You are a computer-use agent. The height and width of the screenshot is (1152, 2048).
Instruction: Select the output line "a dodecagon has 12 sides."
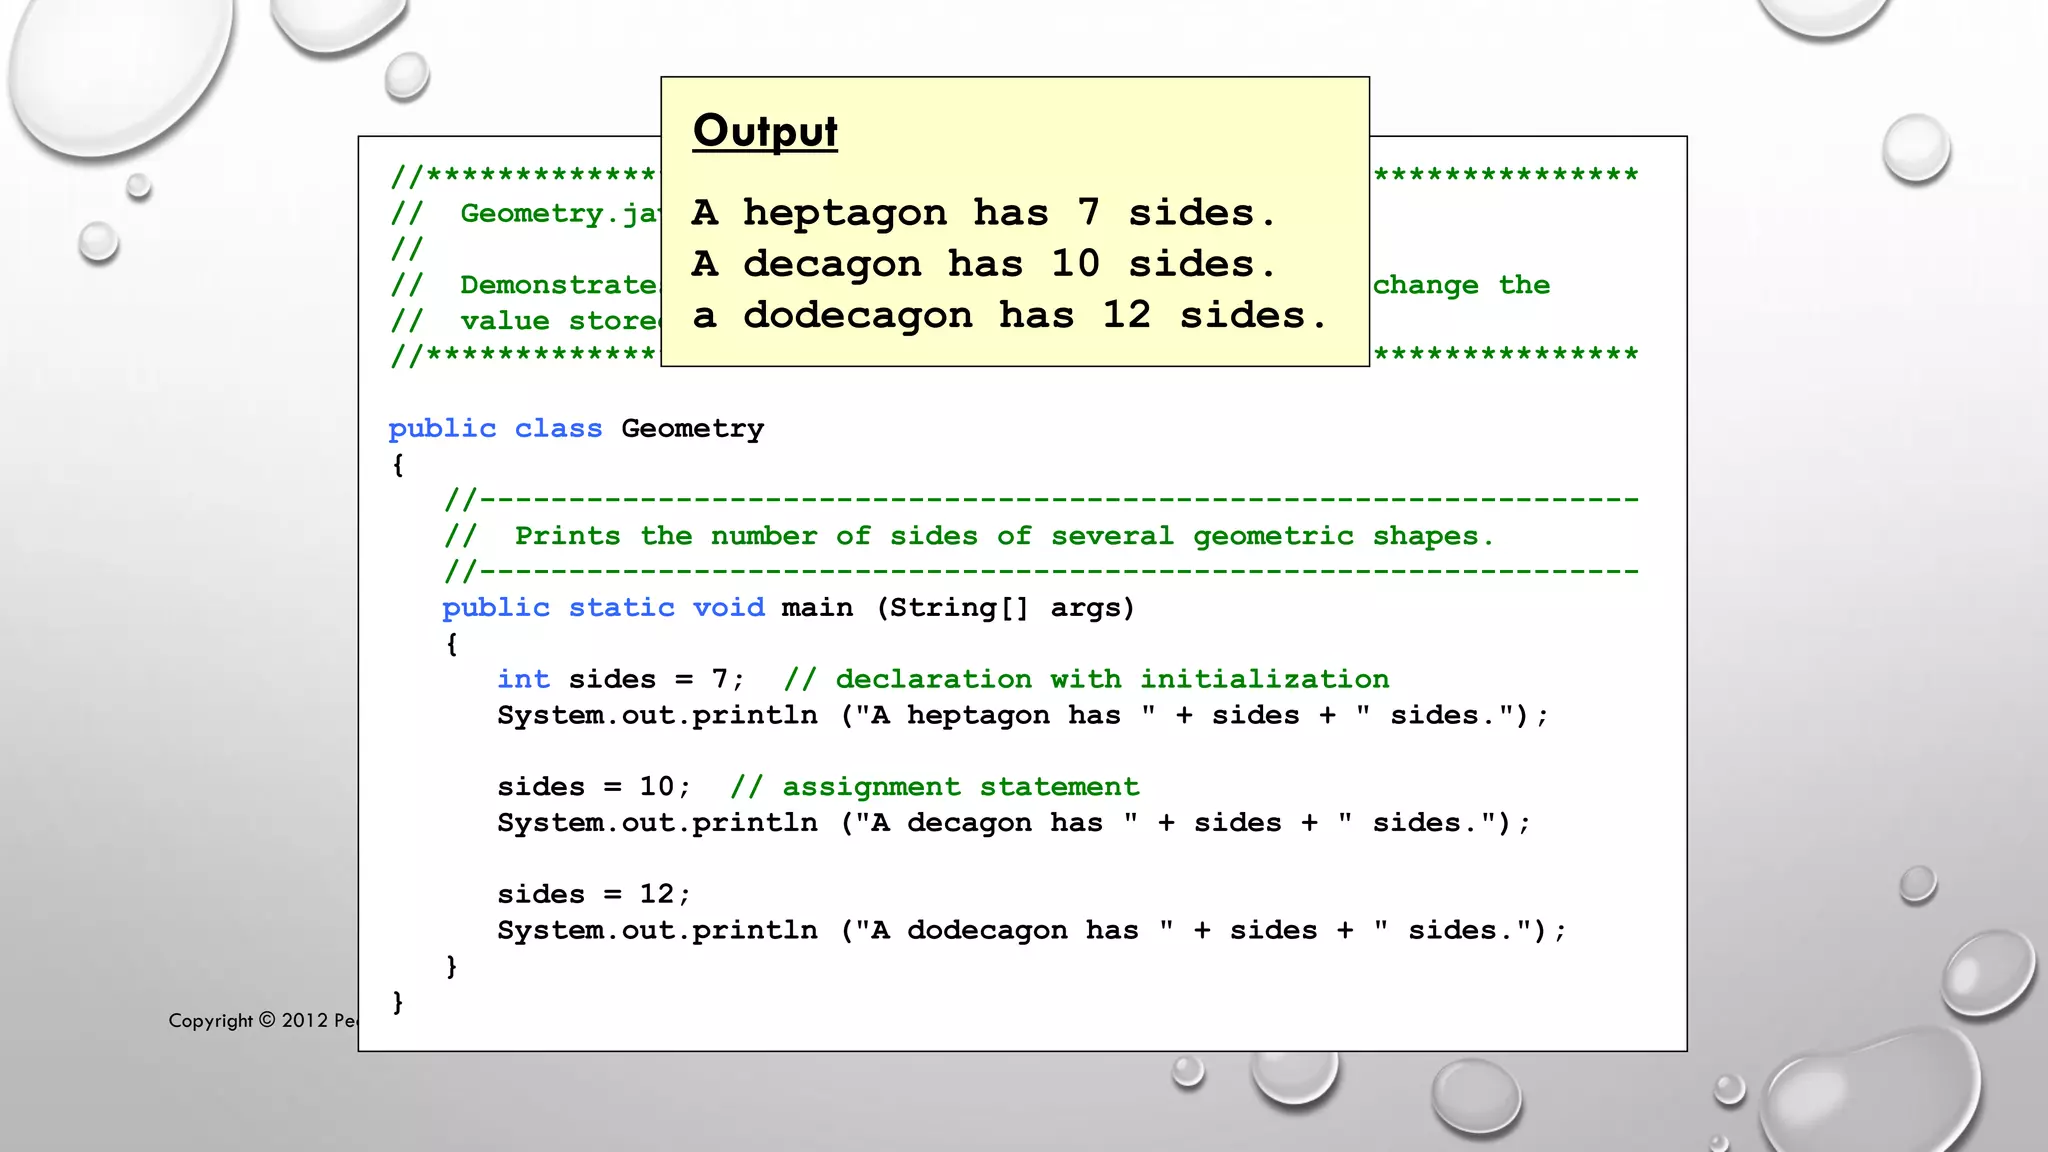[1010, 316]
